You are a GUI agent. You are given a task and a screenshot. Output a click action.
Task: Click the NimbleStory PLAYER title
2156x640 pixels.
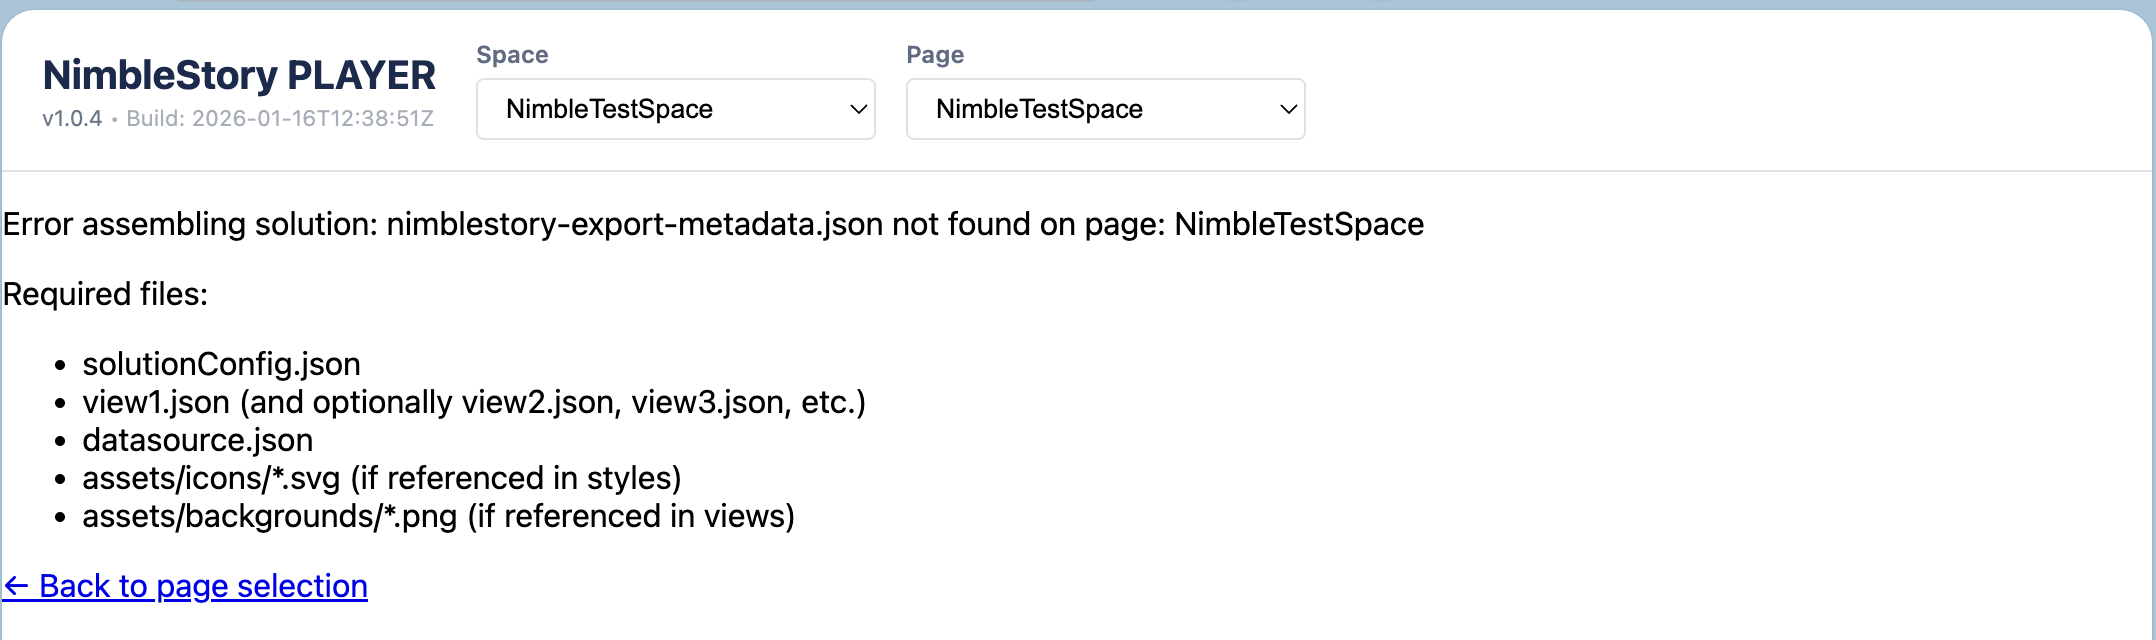[x=239, y=74]
